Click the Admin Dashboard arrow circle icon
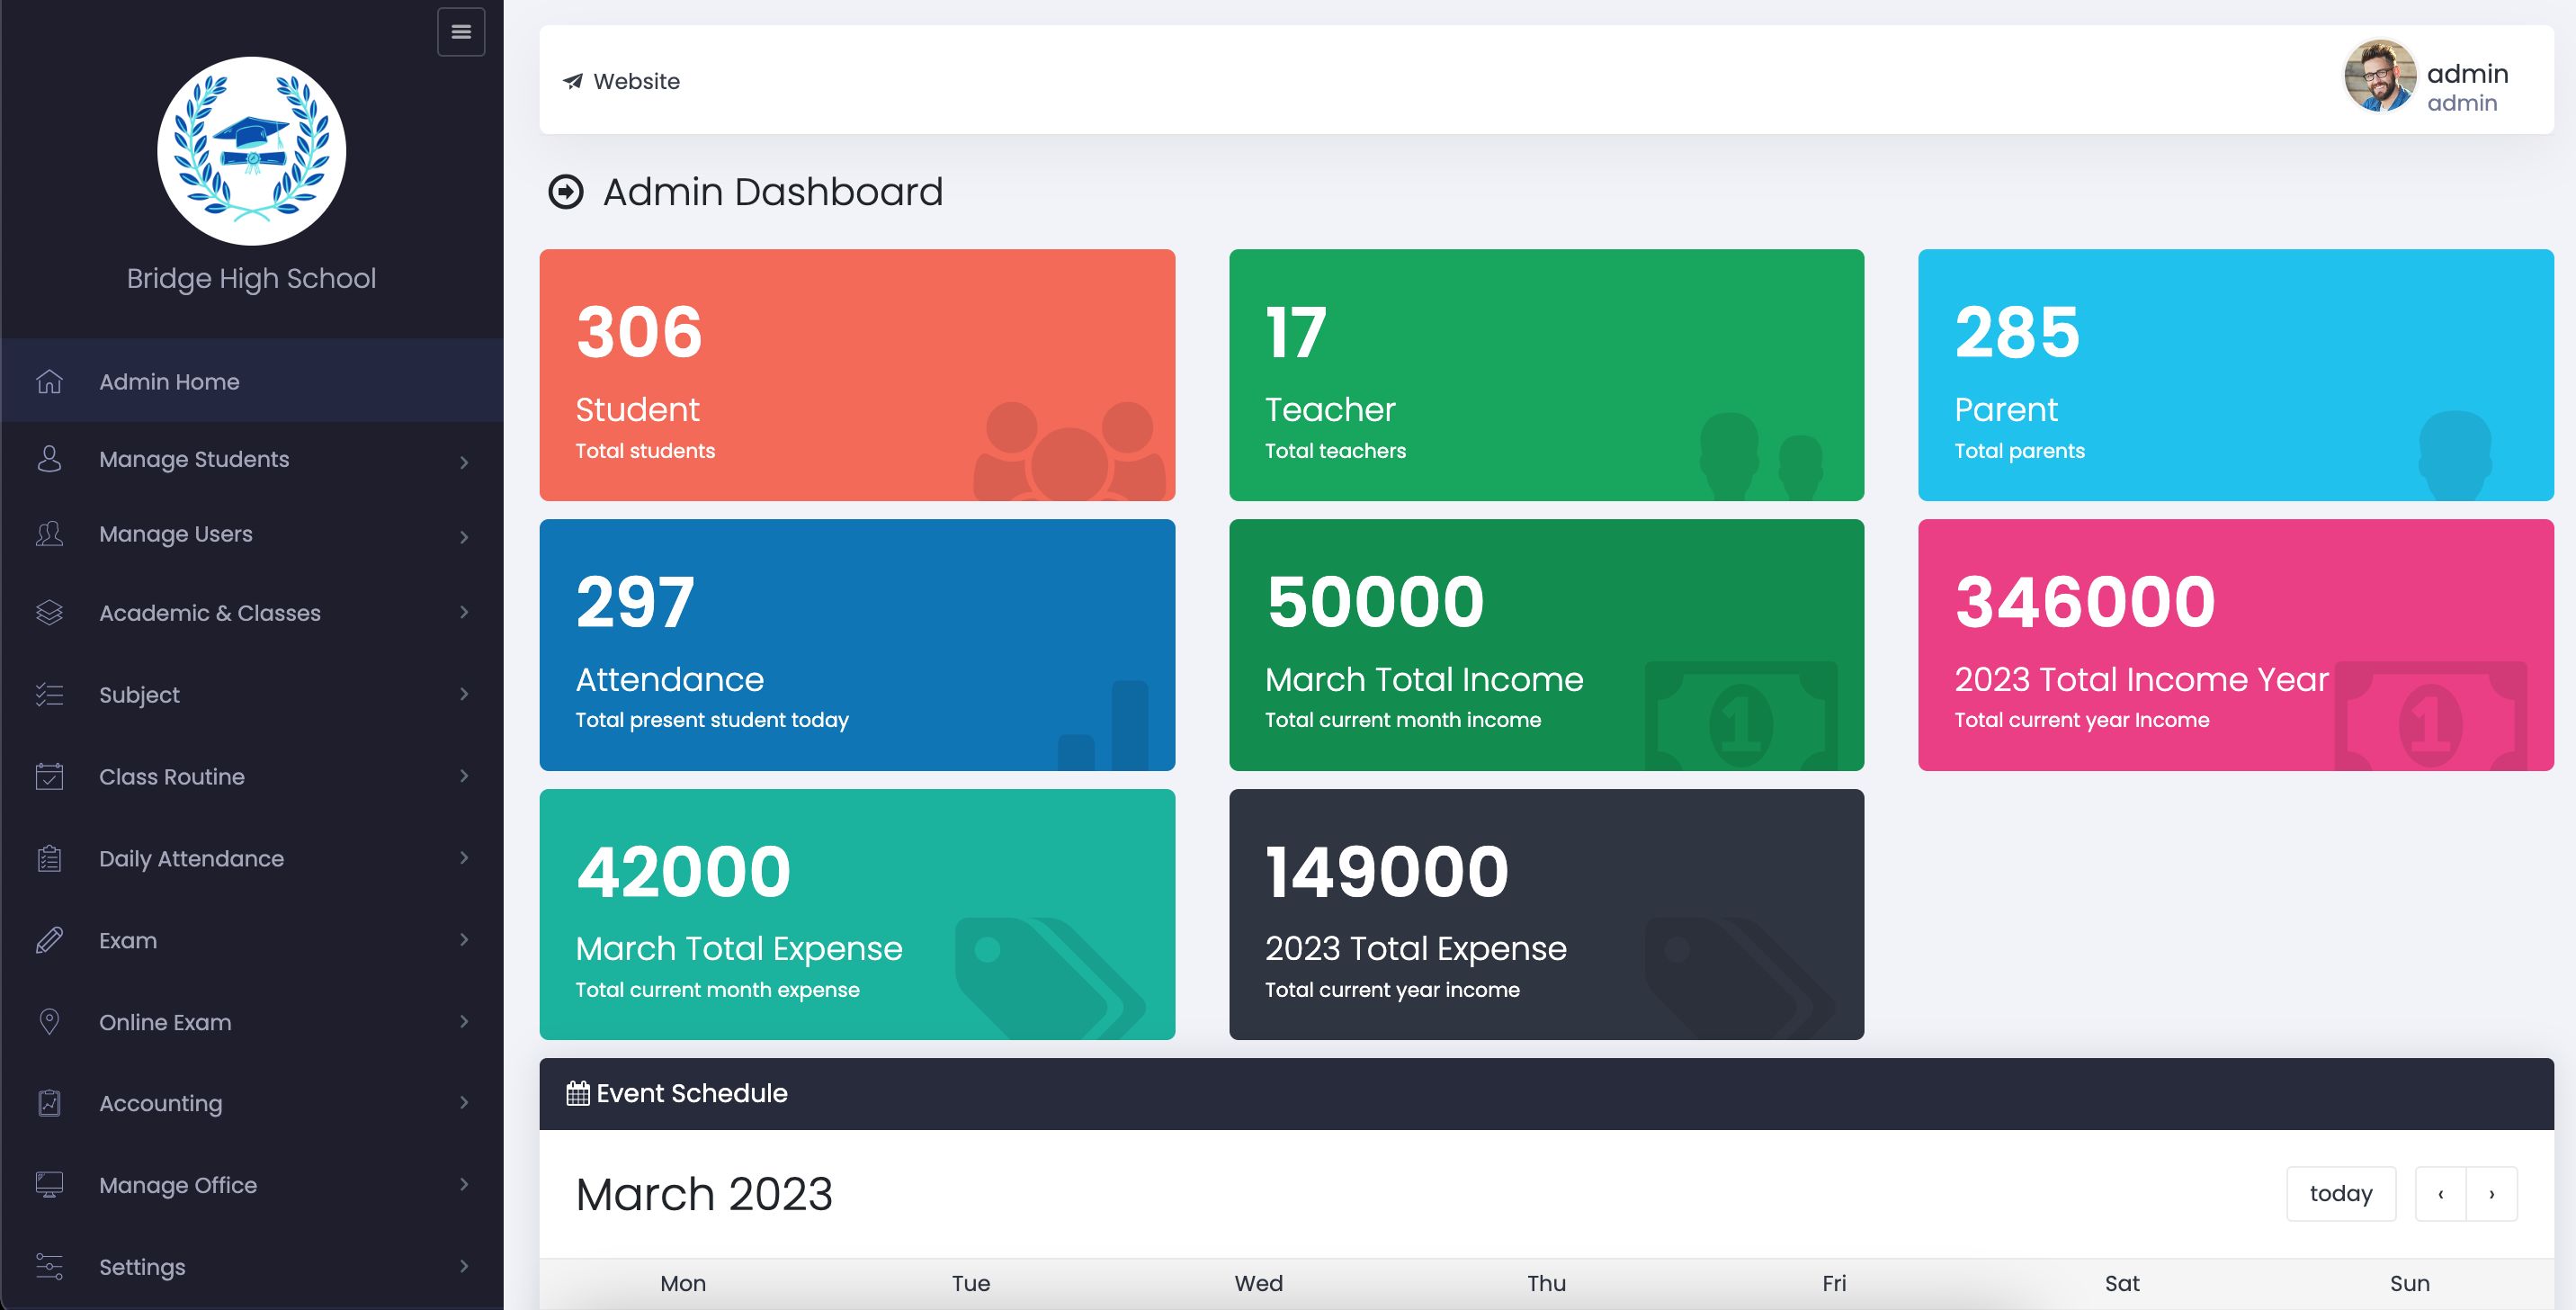This screenshot has width=2576, height=1310. coord(566,192)
